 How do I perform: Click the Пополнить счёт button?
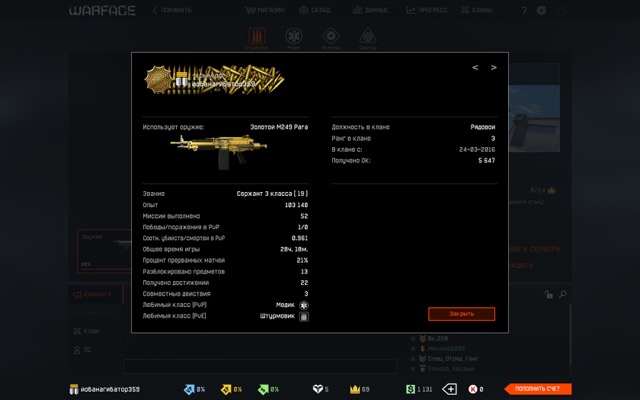tap(538, 388)
